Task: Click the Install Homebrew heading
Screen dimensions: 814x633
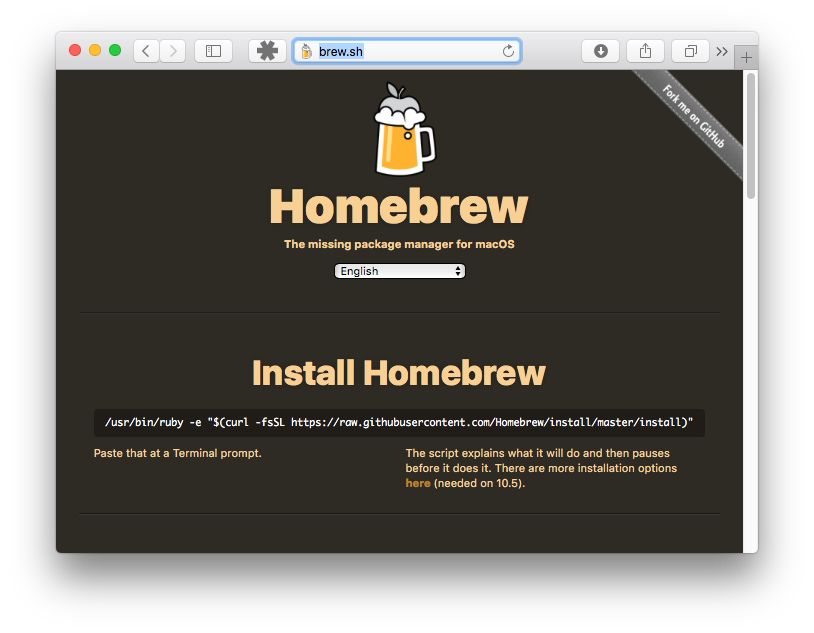Action: pos(399,373)
